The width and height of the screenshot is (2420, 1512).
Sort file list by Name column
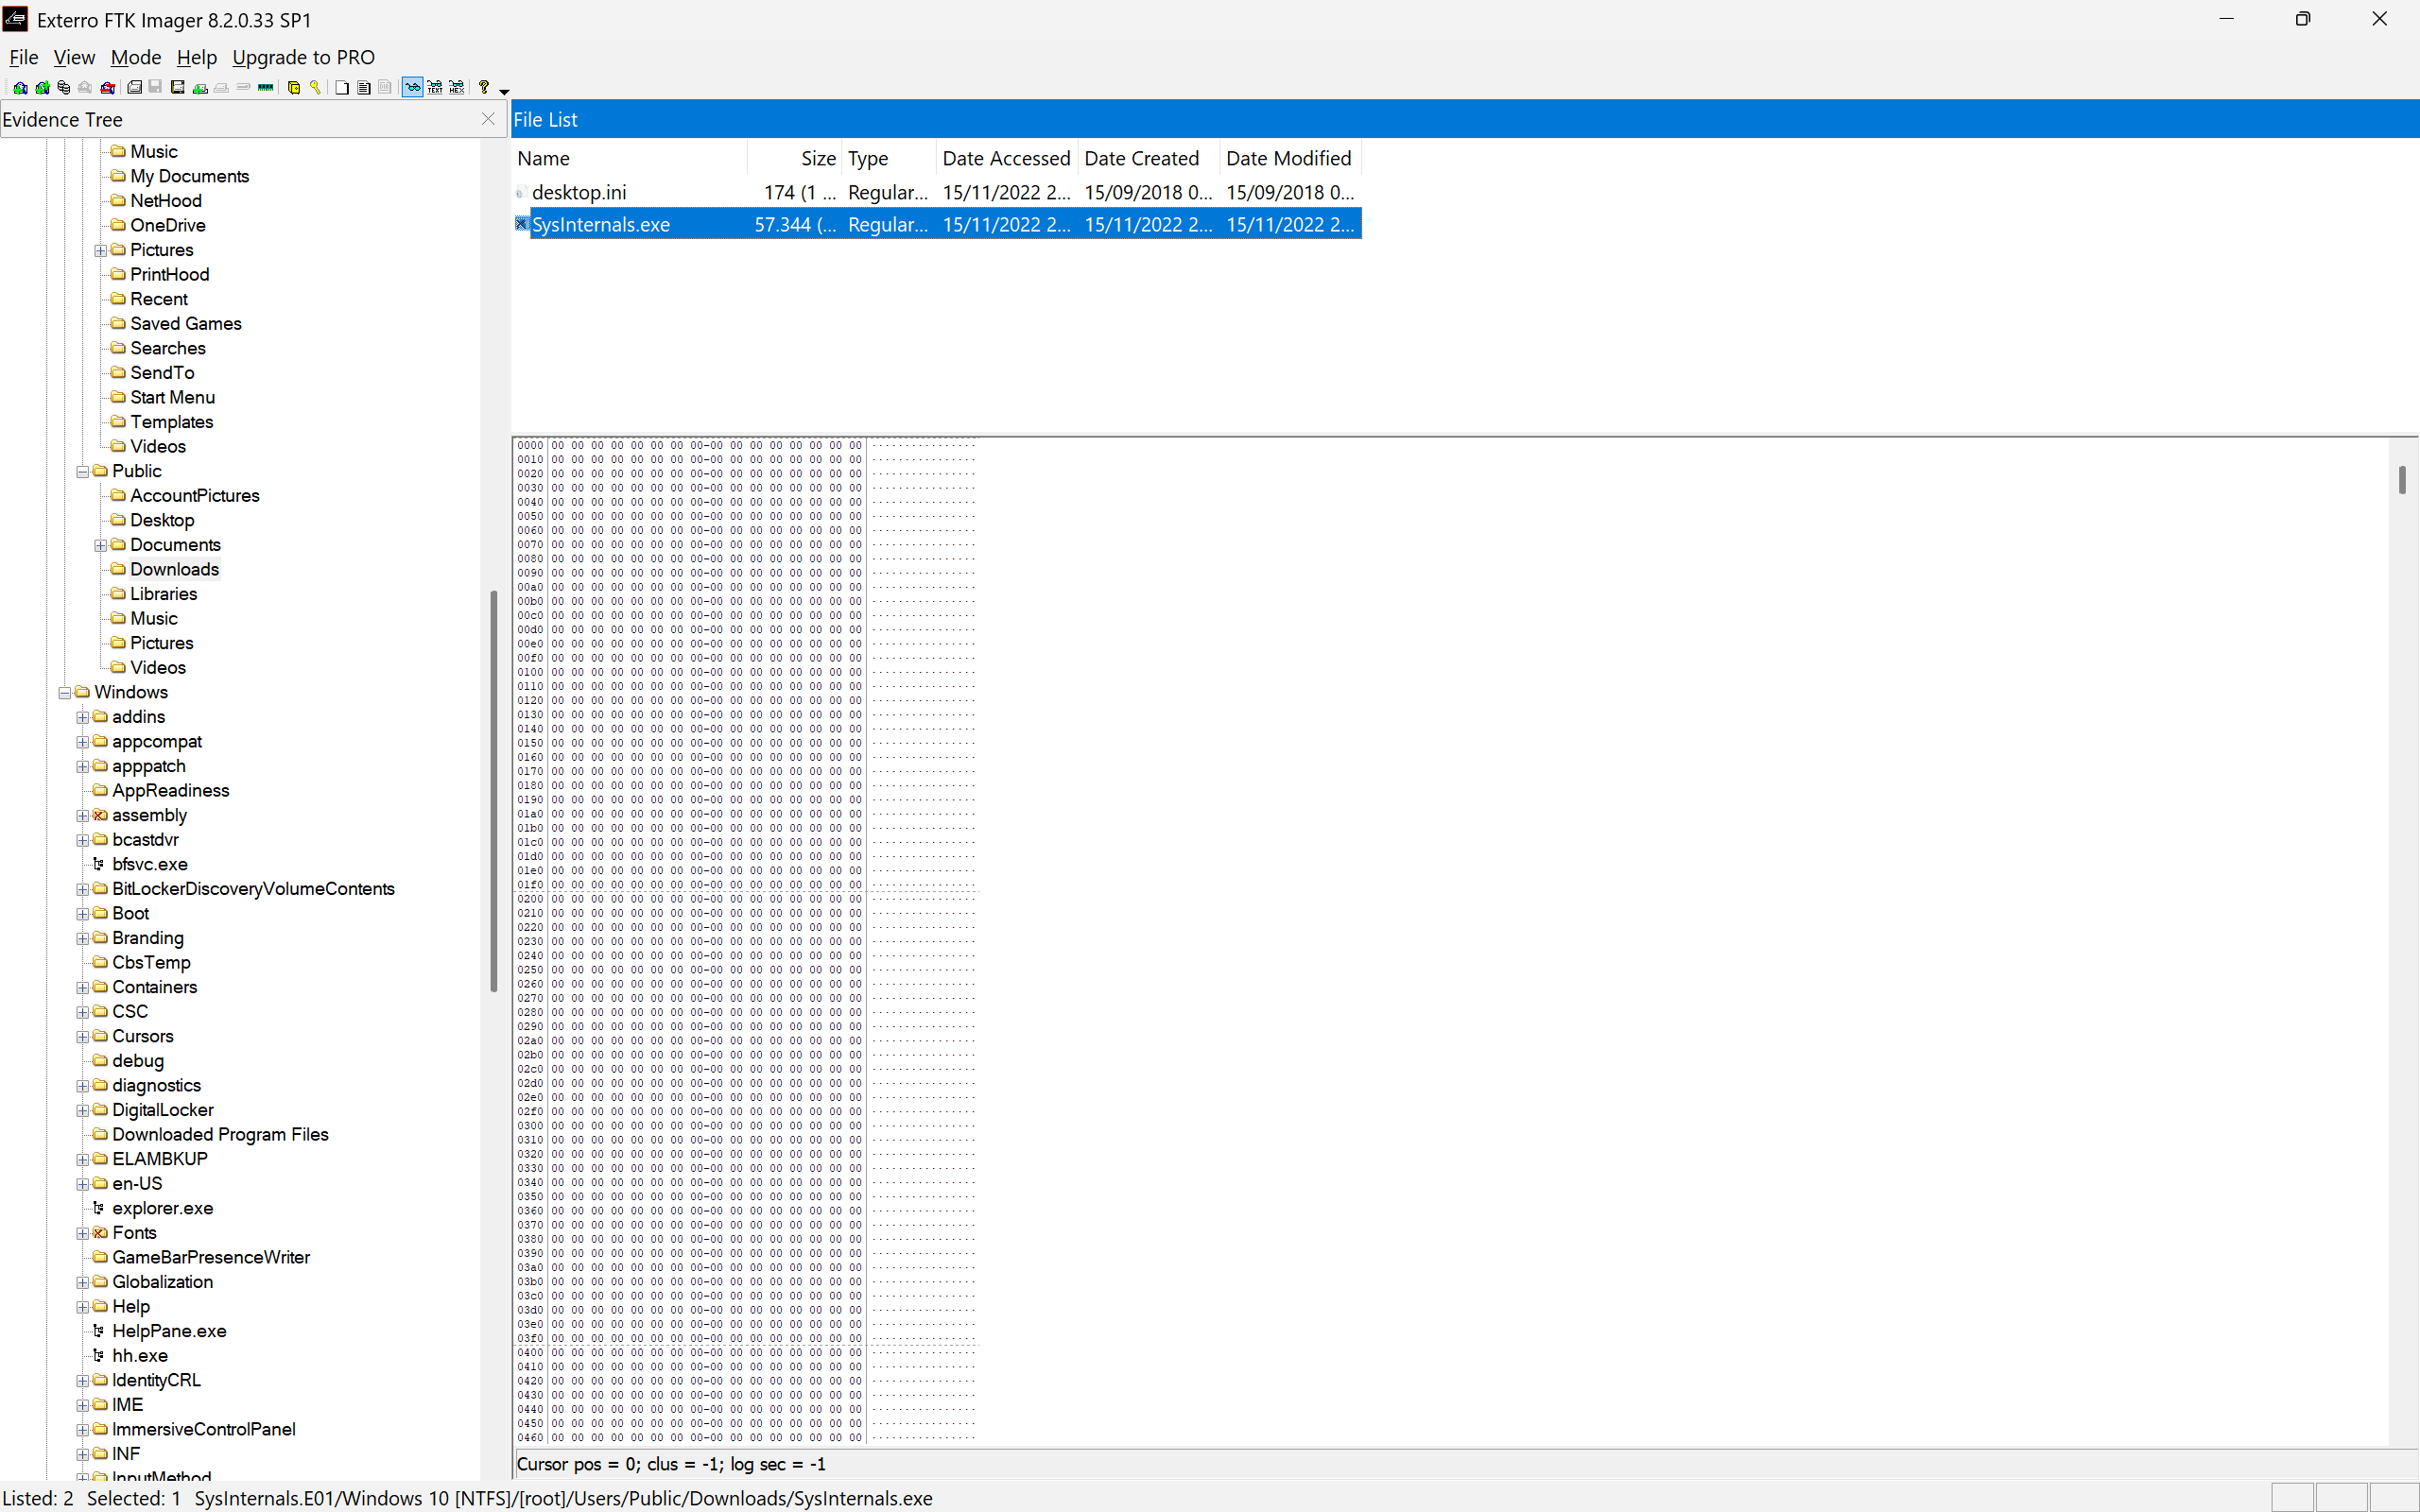coord(629,158)
